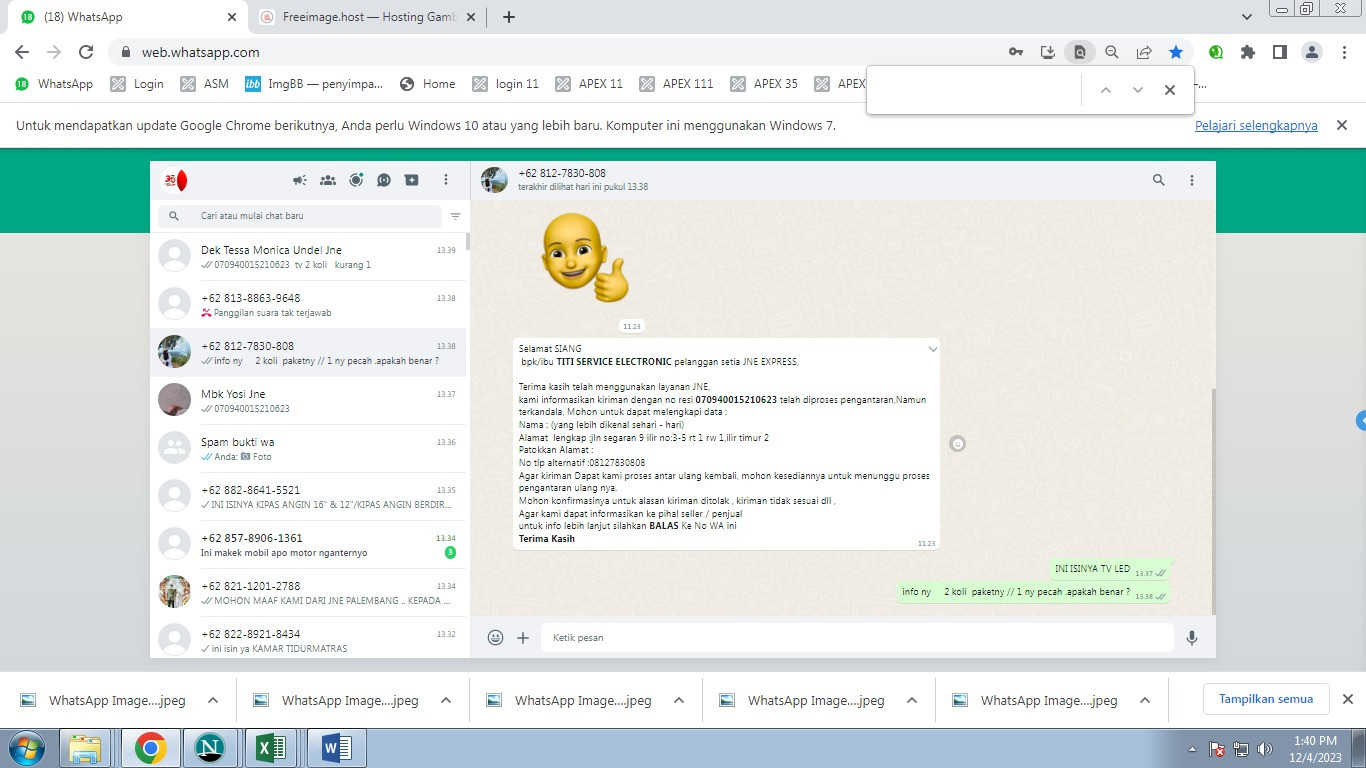Screen dimensions: 1366x768
Task: Open the Channels icon in WhatsApp header
Action: coord(384,181)
